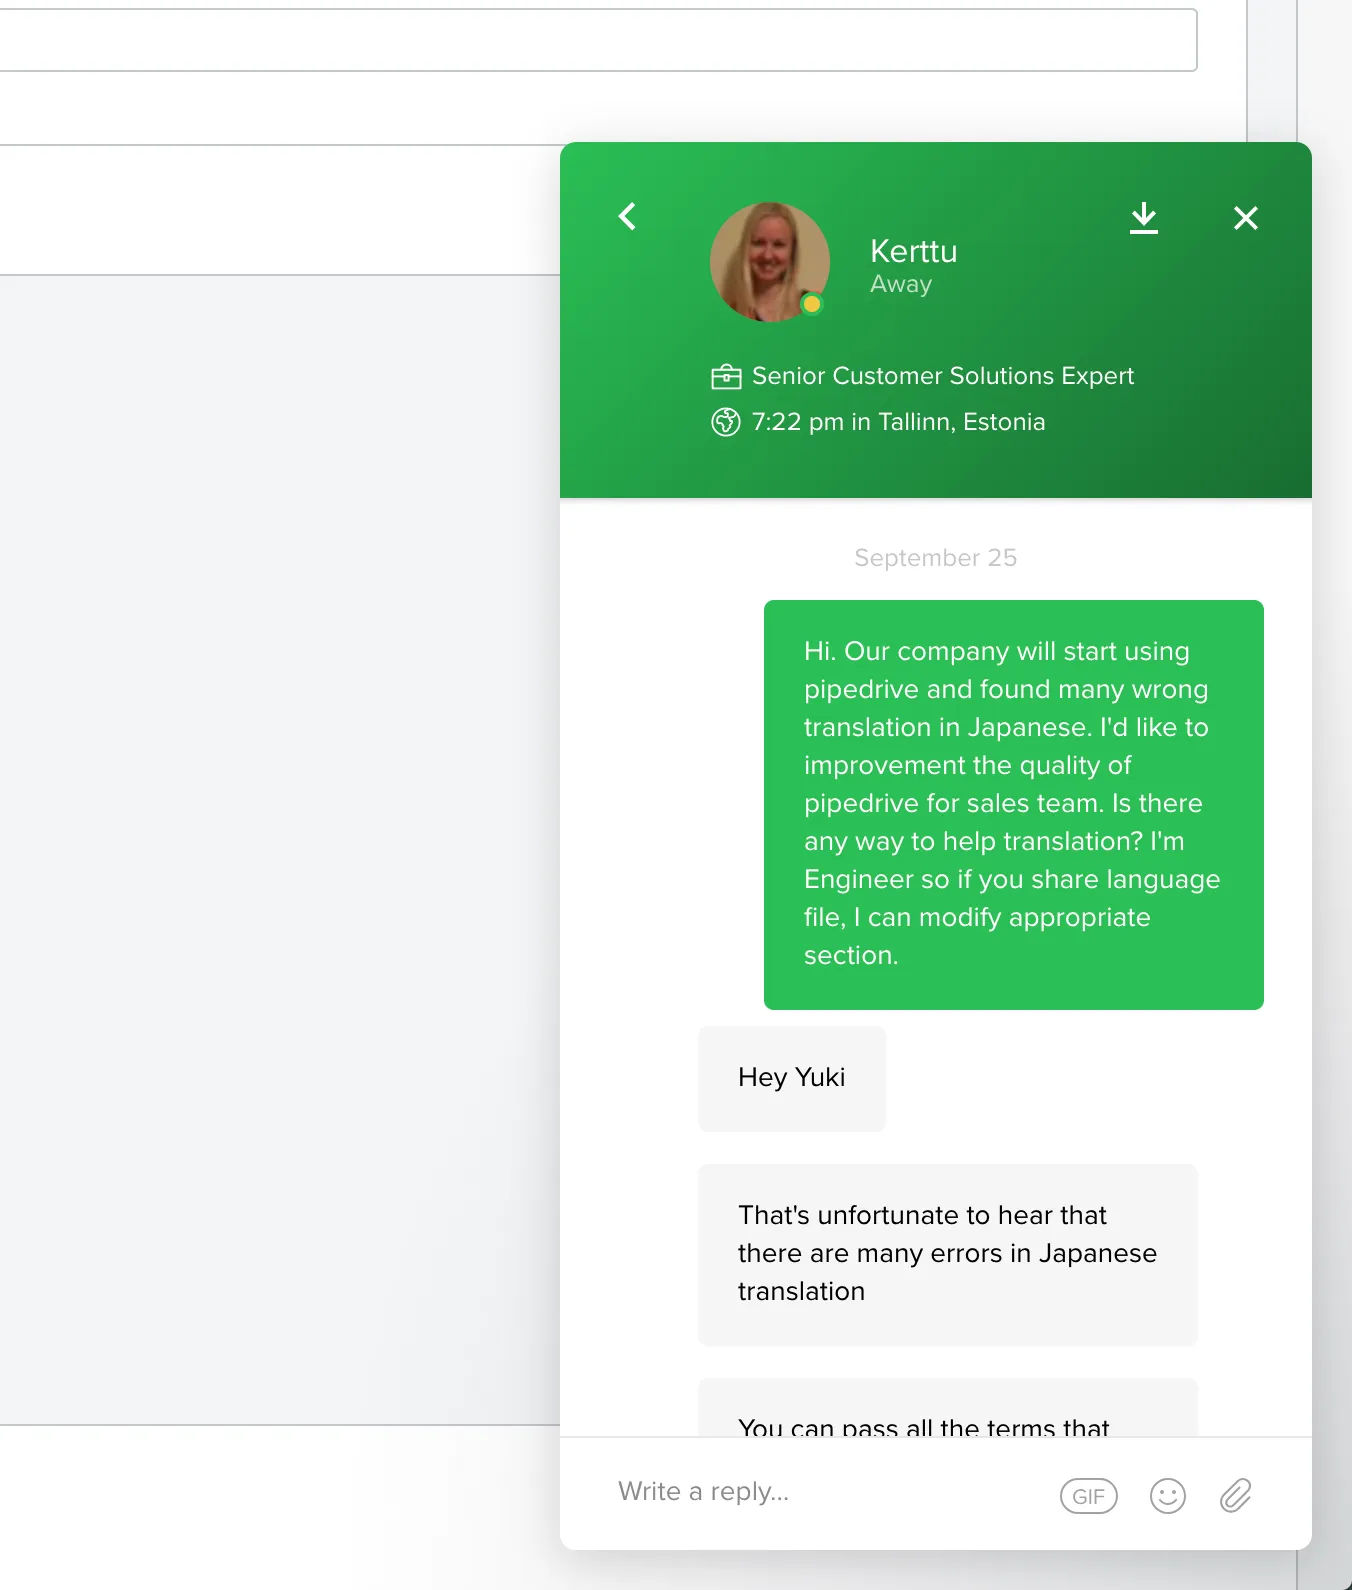Click the September 25 date separator
1352x1590 pixels.
coord(935,558)
